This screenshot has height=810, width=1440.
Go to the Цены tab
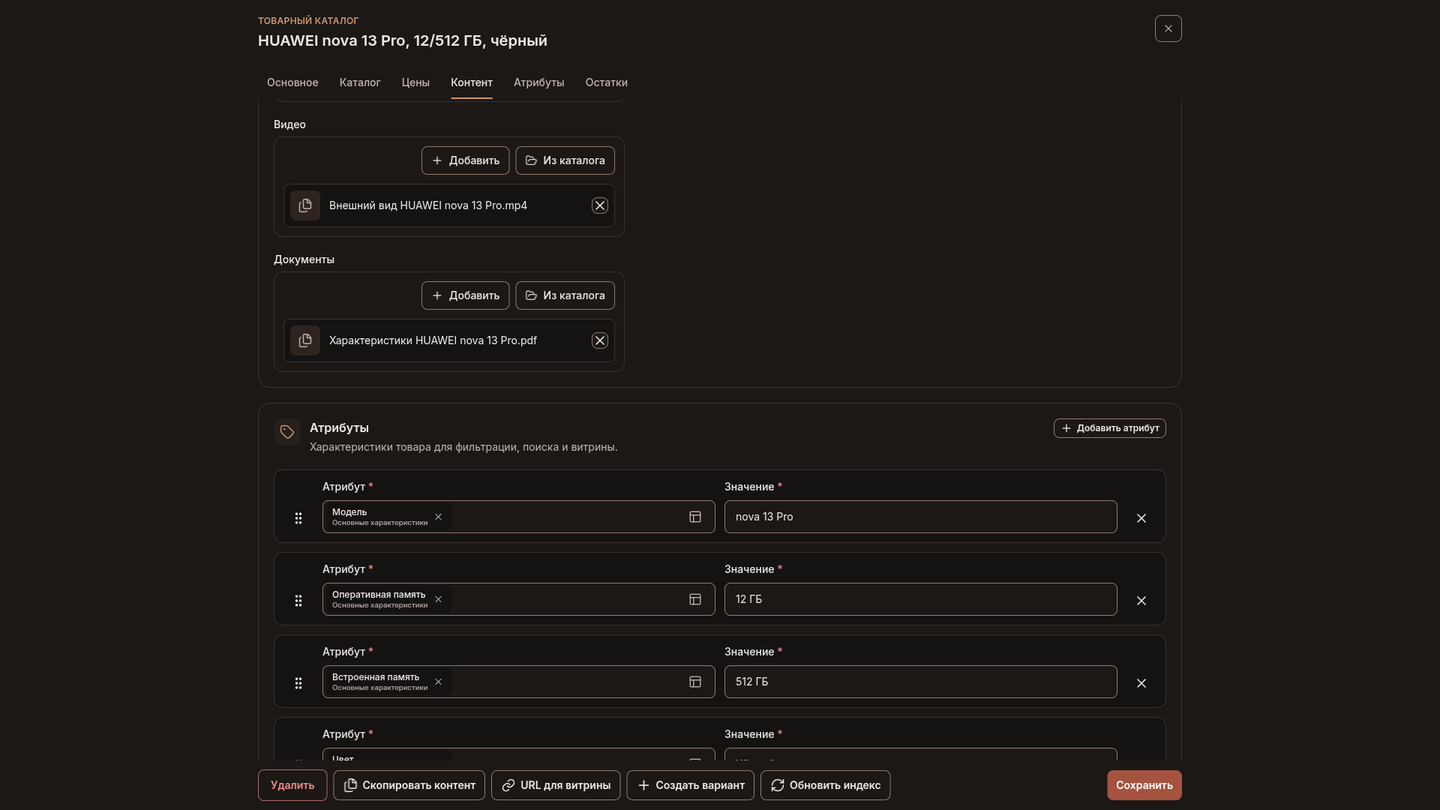pyautogui.click(x=416, y=82)
